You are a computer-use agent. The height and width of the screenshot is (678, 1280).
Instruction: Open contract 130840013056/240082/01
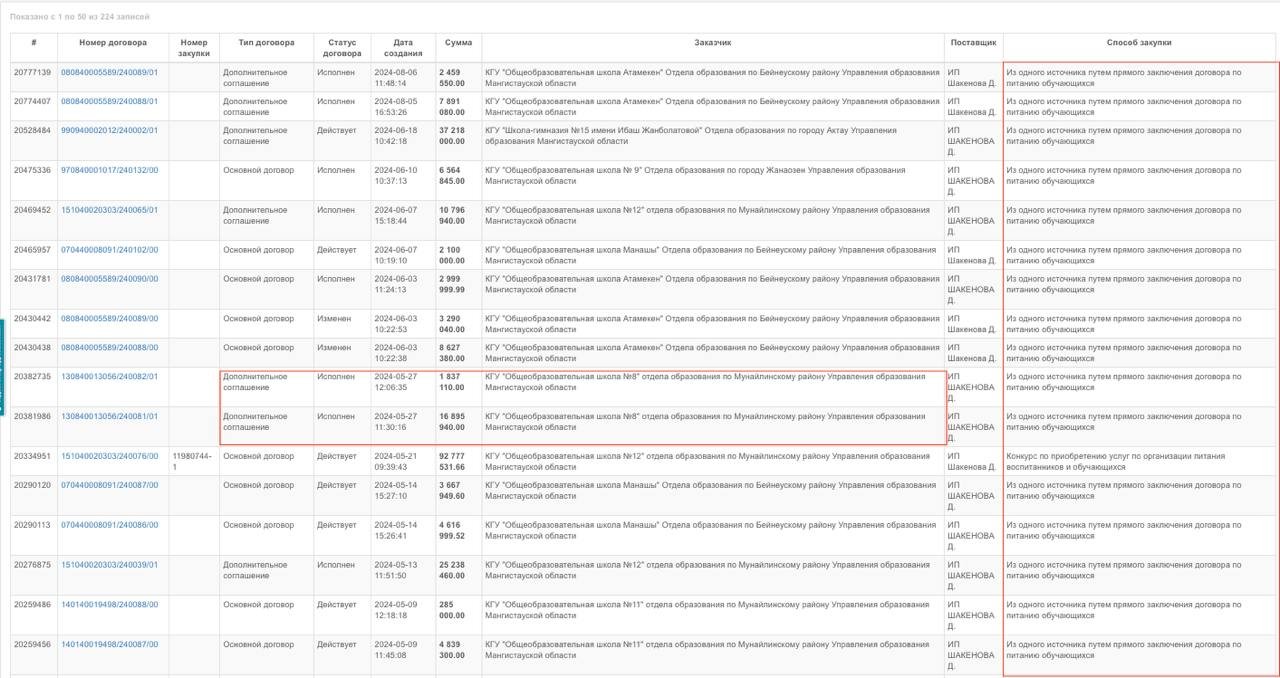pos(109,376)
